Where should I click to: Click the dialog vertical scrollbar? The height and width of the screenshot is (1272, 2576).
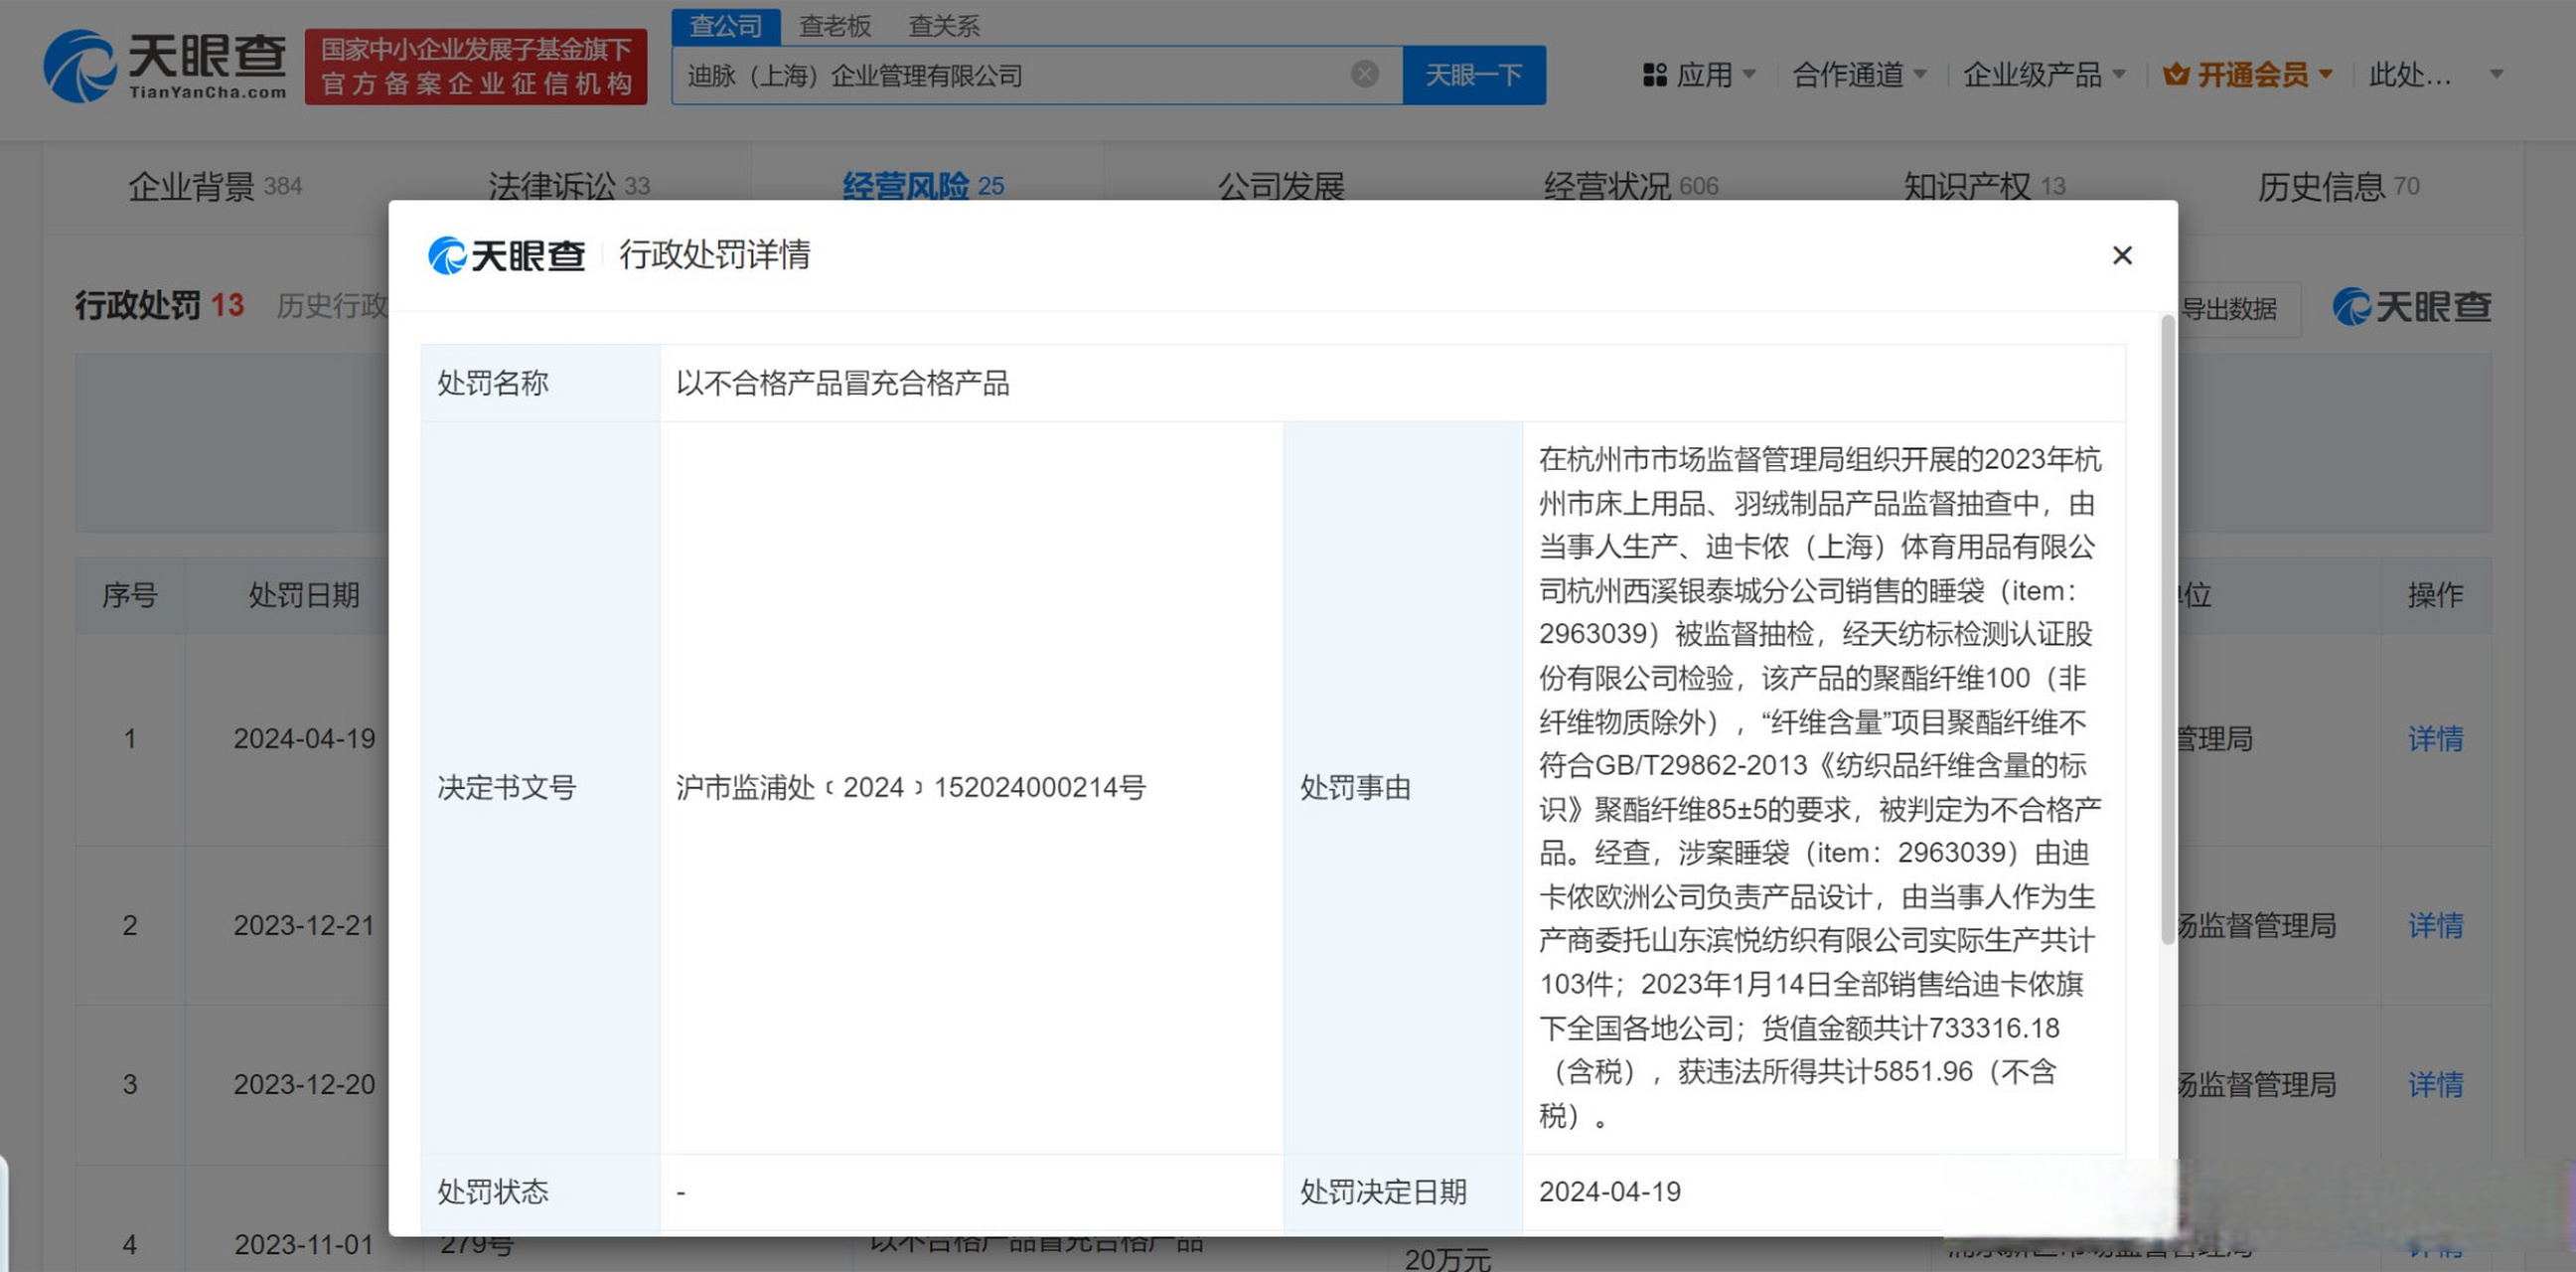(x=2167, y=630)
